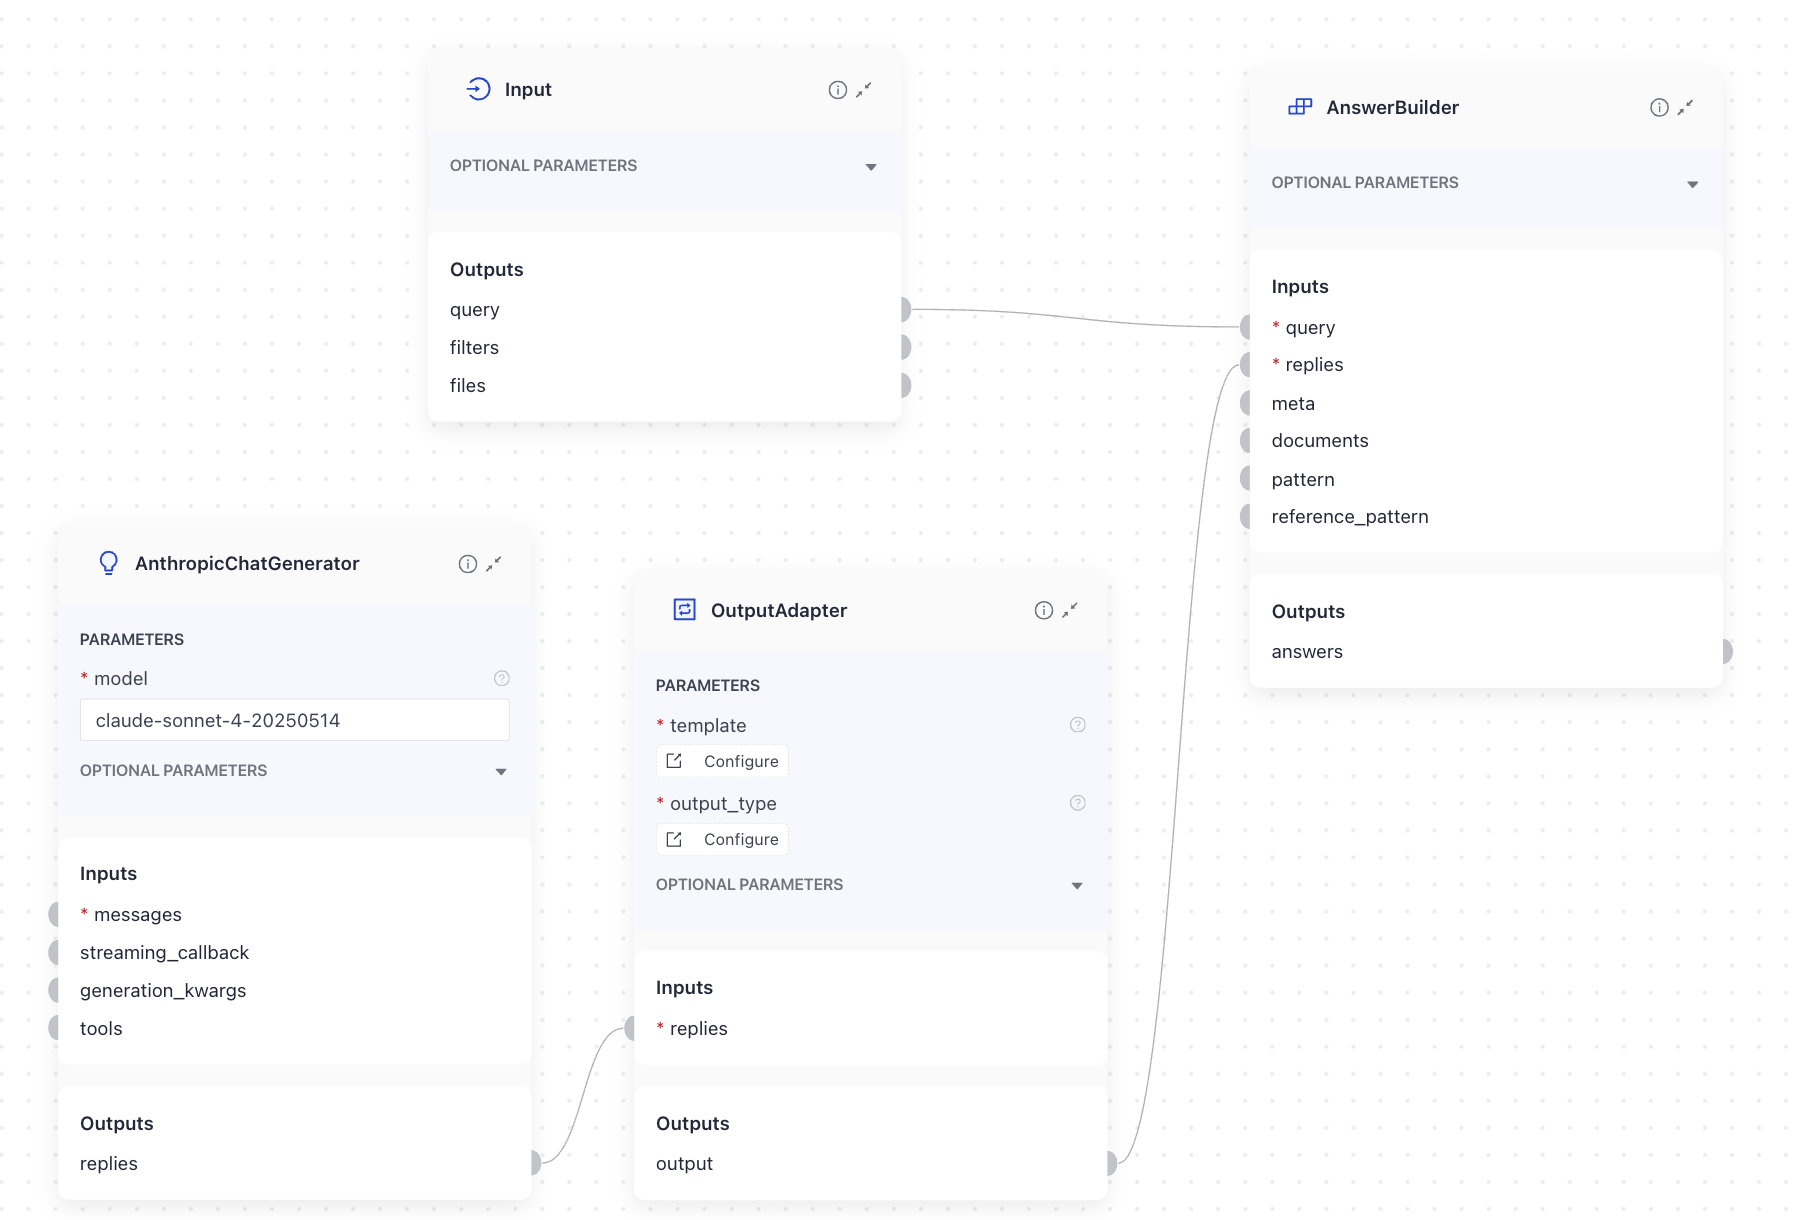Click the Input node's blue arrow icon
This screenshot has height=1220, width=1796.
(x=478, y=89)
